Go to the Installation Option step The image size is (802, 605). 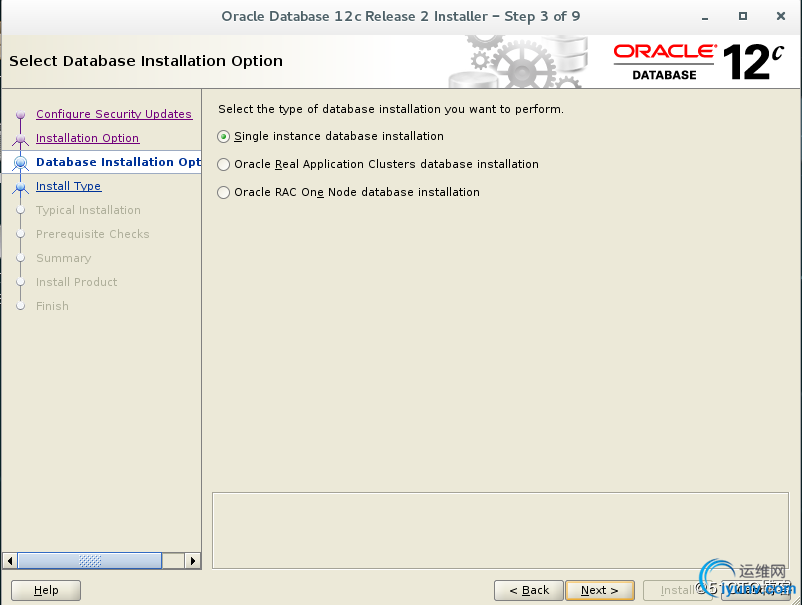[87, 138]
